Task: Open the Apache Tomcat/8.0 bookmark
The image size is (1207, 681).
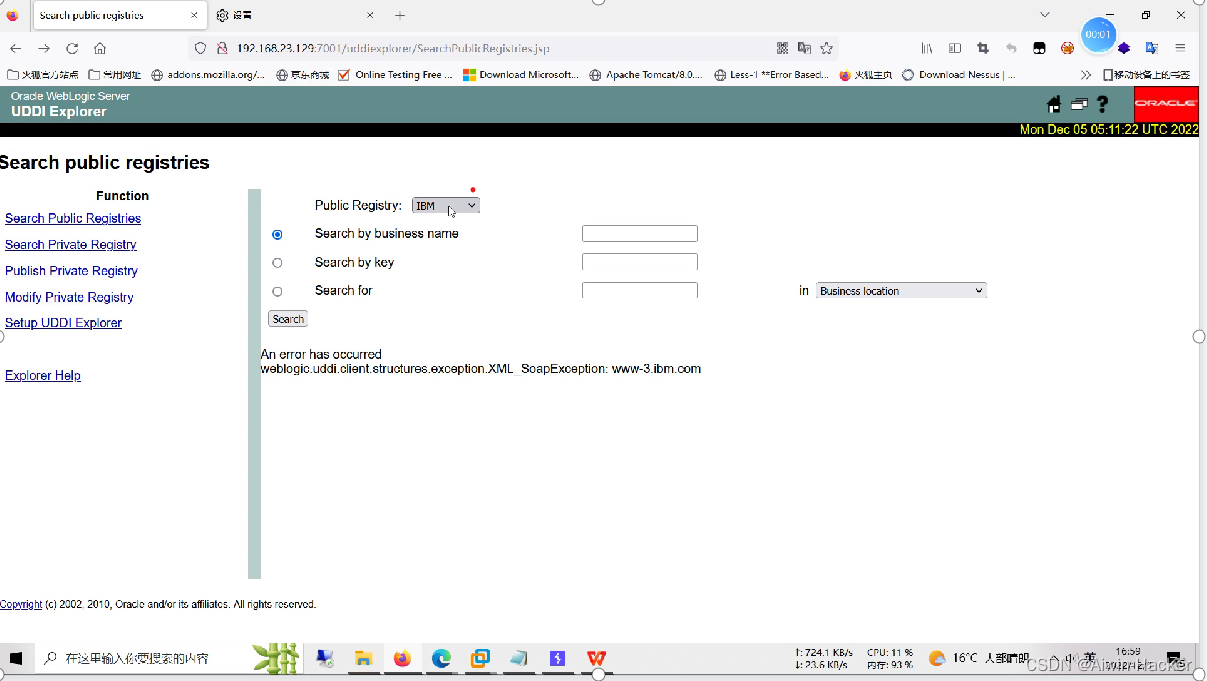Action: pos(647,74)
